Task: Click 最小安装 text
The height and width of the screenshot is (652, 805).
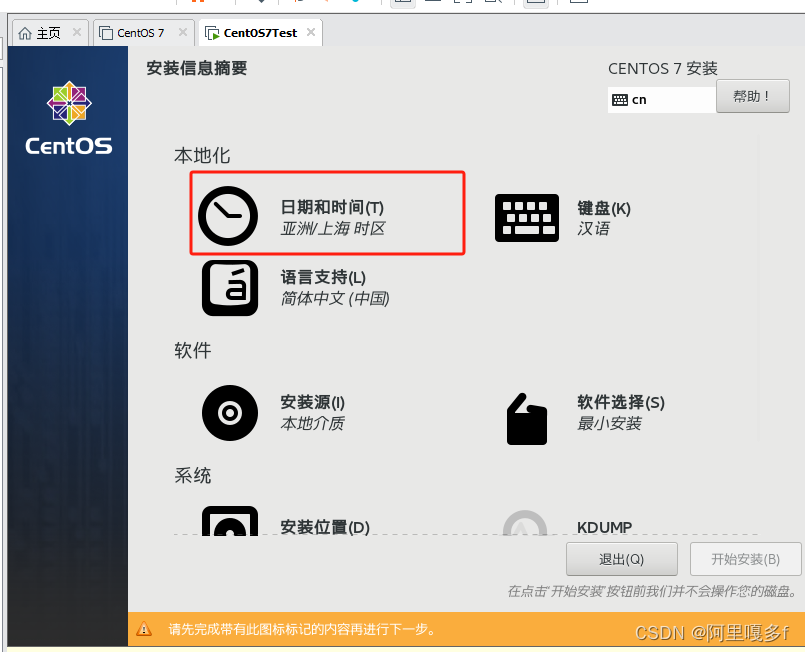Action: click(x=609, y=424)
